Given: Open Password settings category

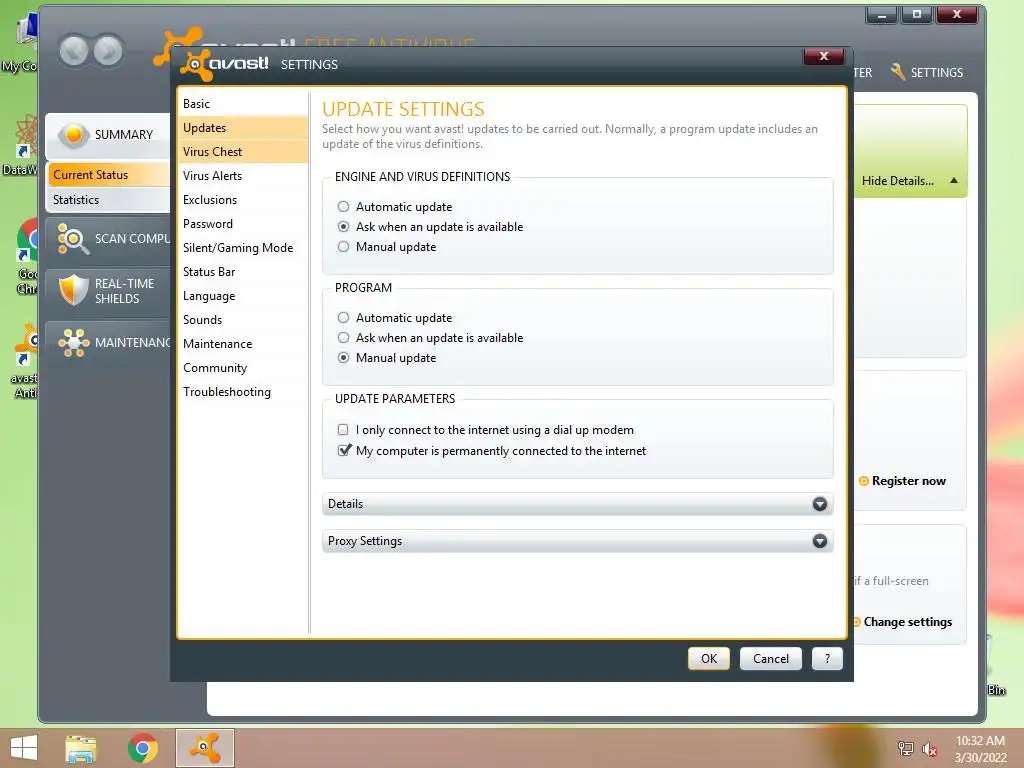Looking at the screenshot, I should [243, 224].
